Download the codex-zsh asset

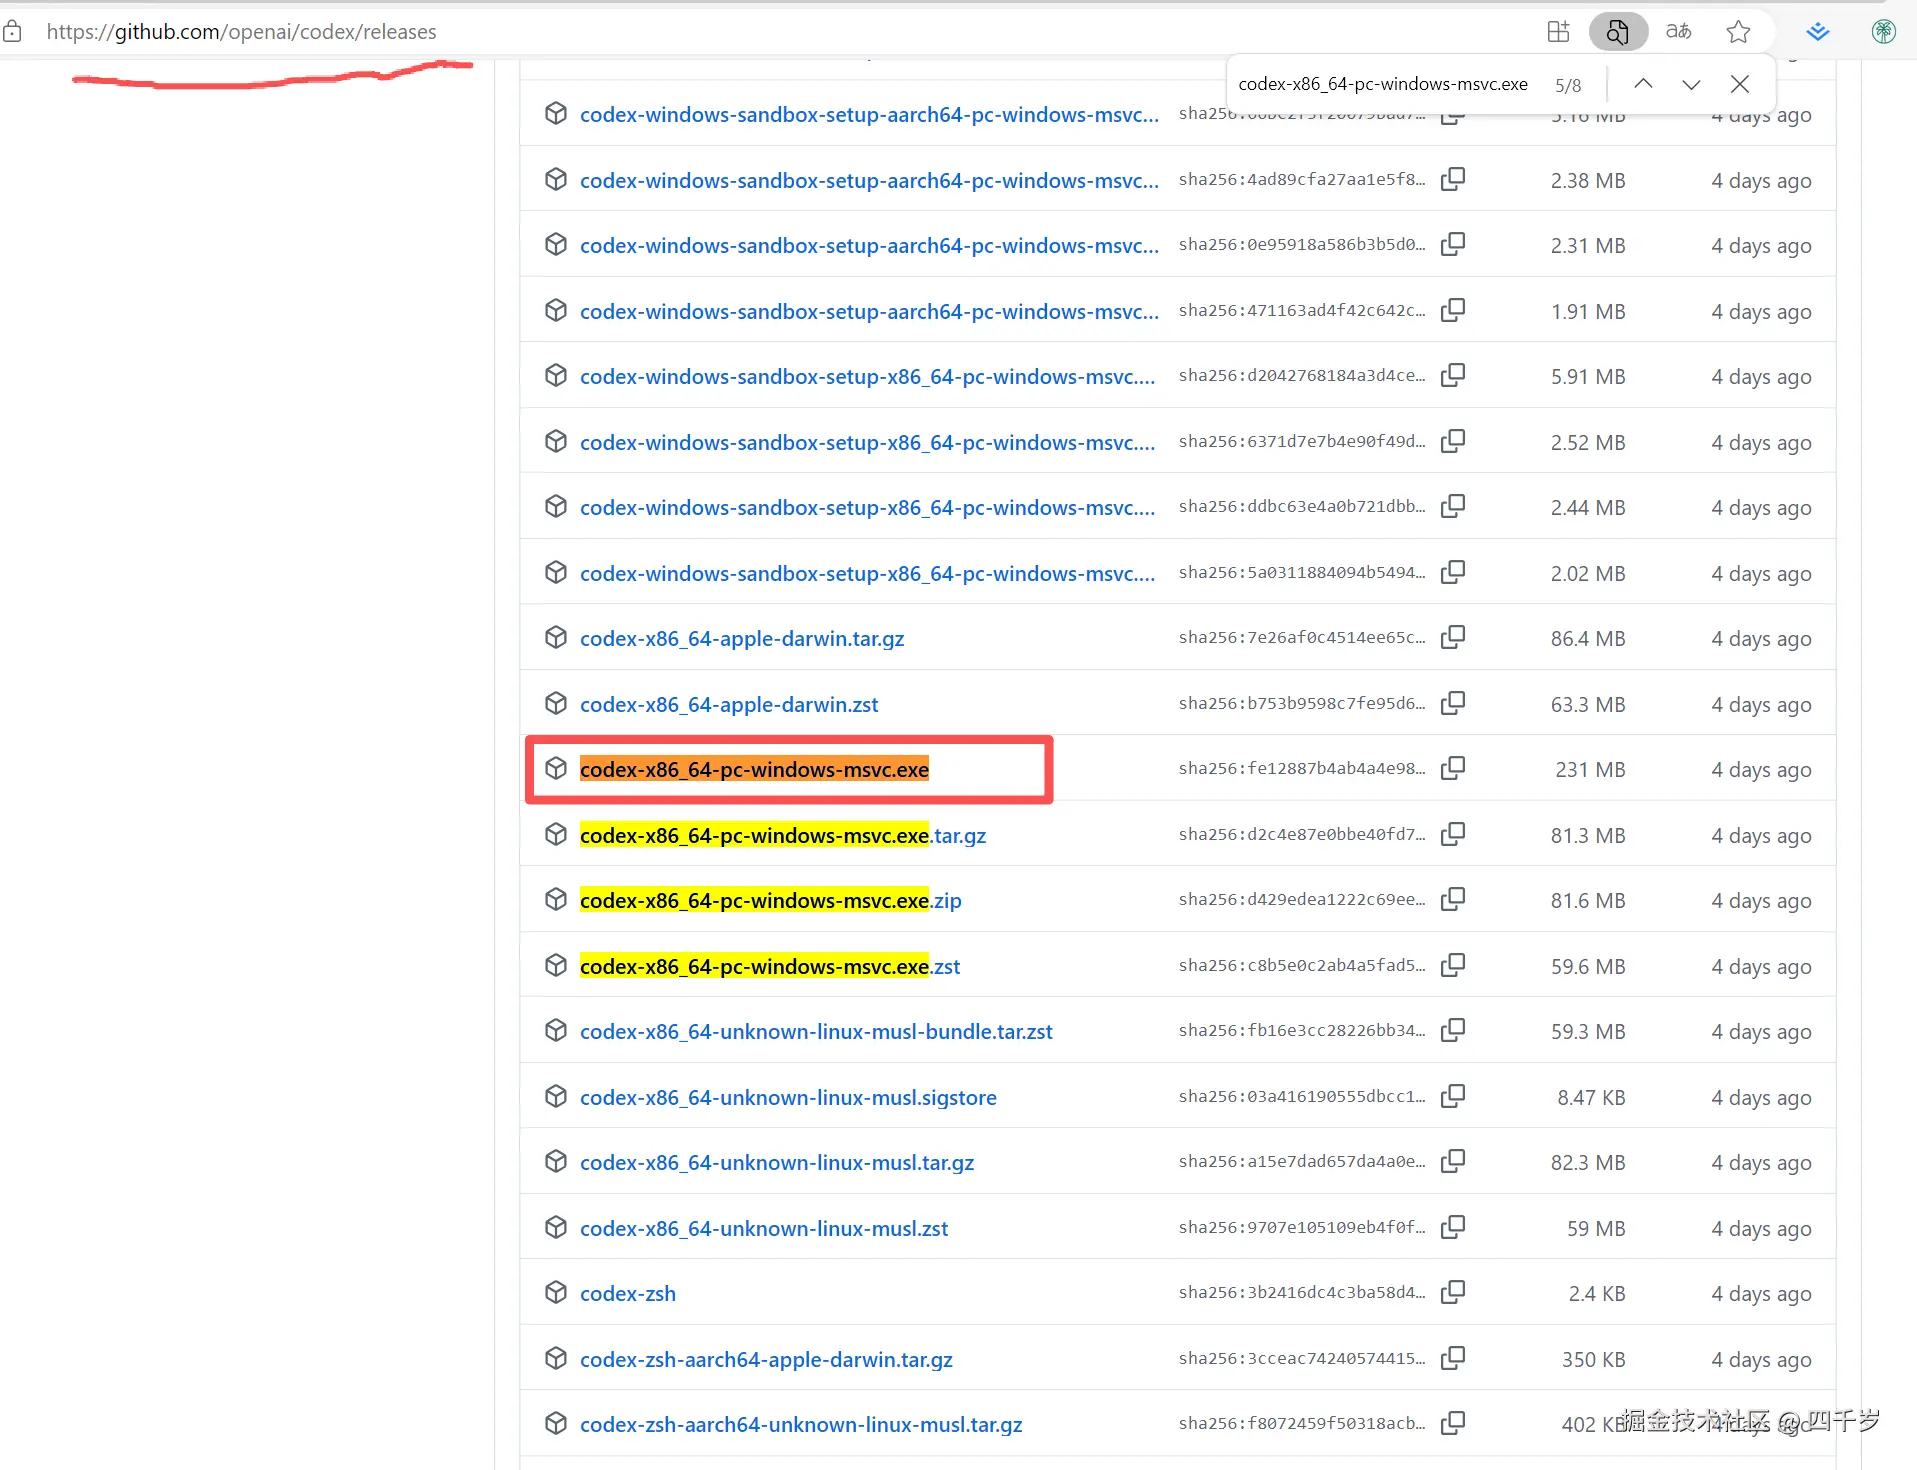(x=628, y=1293)
